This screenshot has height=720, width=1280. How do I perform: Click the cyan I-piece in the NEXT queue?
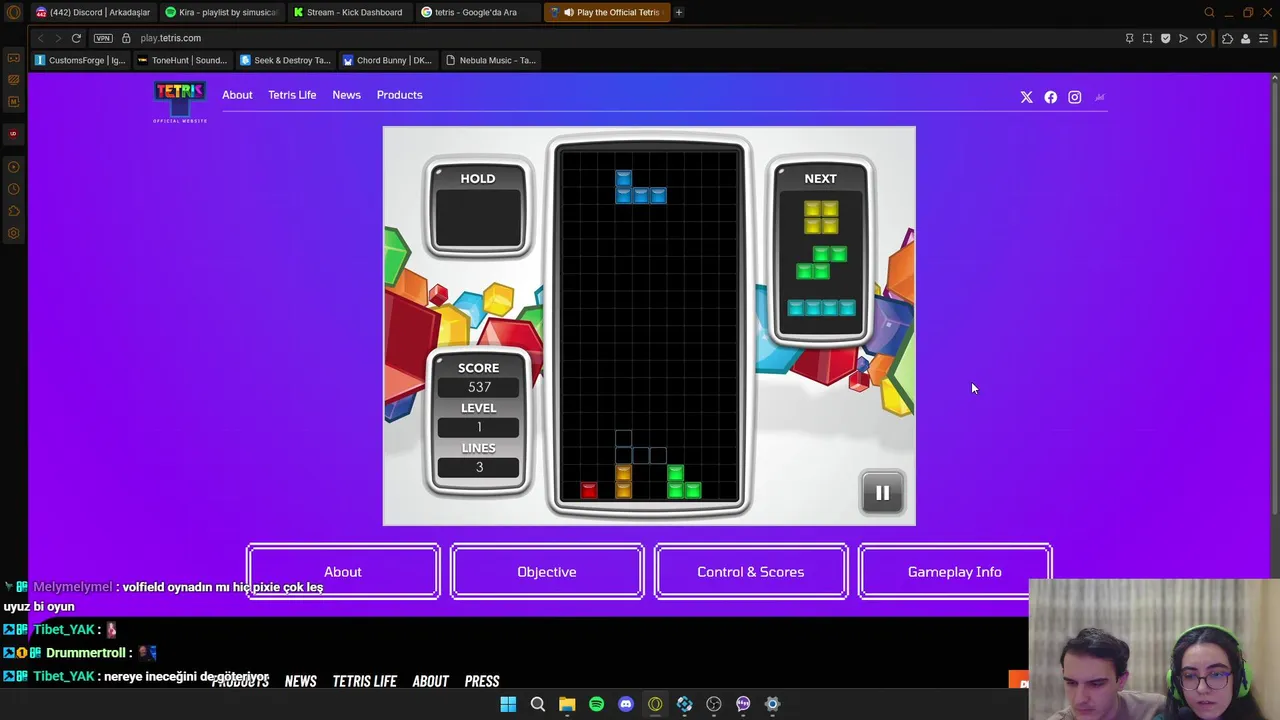pos(821,308)
